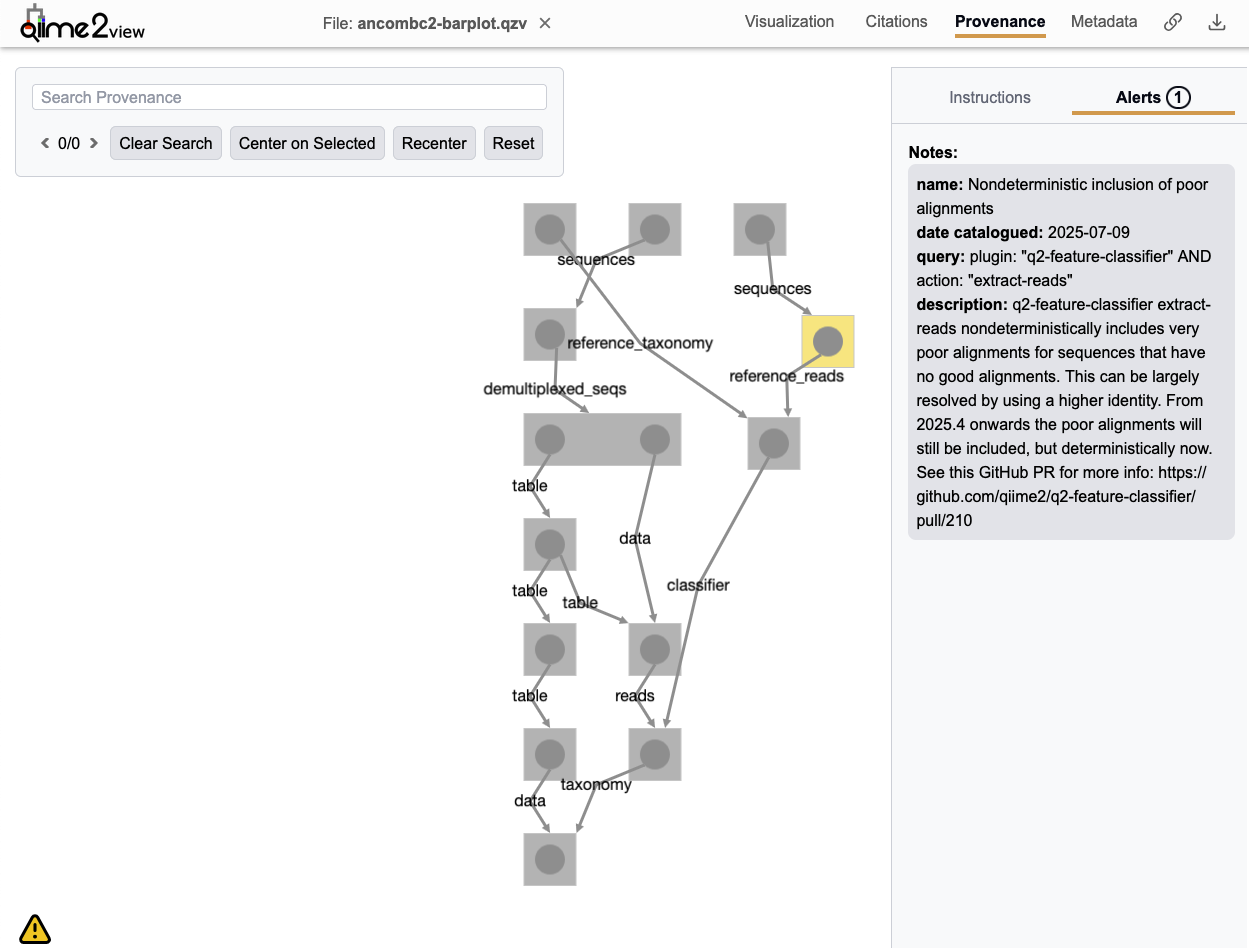Close the ancombc2-barplot.qzv file
The image size is (1249, 948).
[545, 23]
